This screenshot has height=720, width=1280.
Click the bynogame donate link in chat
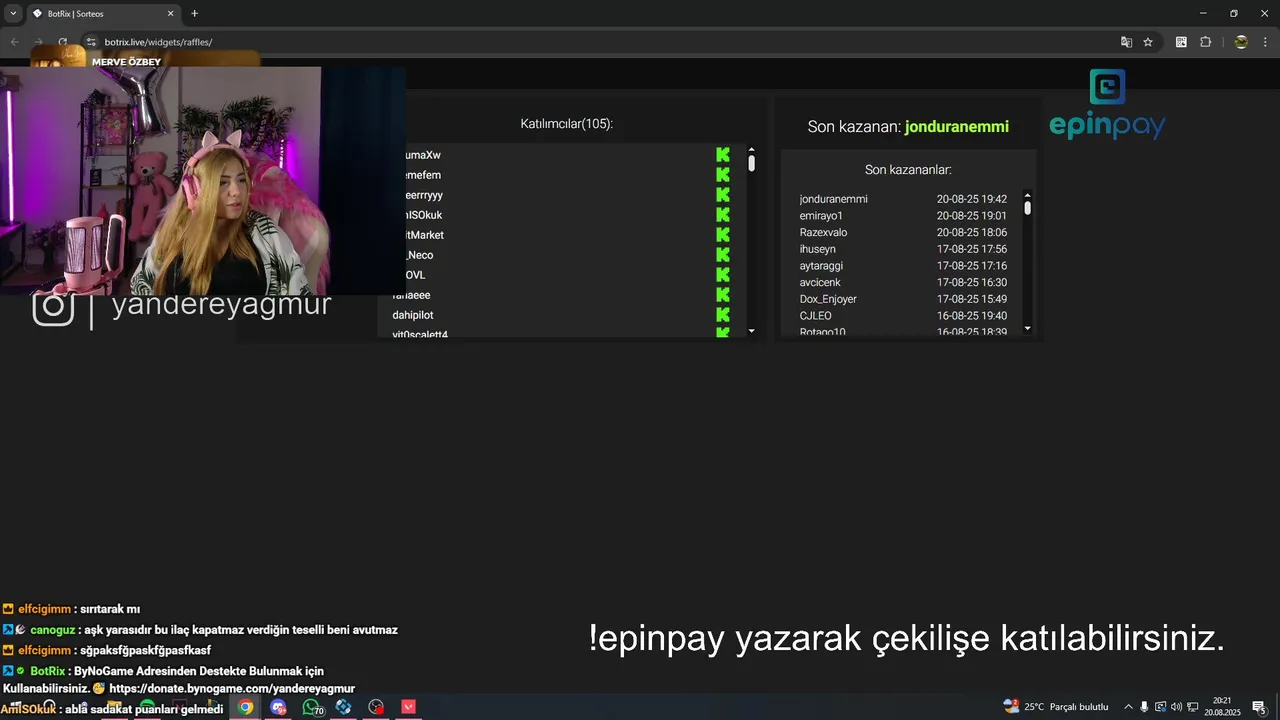tap(232, 689)
